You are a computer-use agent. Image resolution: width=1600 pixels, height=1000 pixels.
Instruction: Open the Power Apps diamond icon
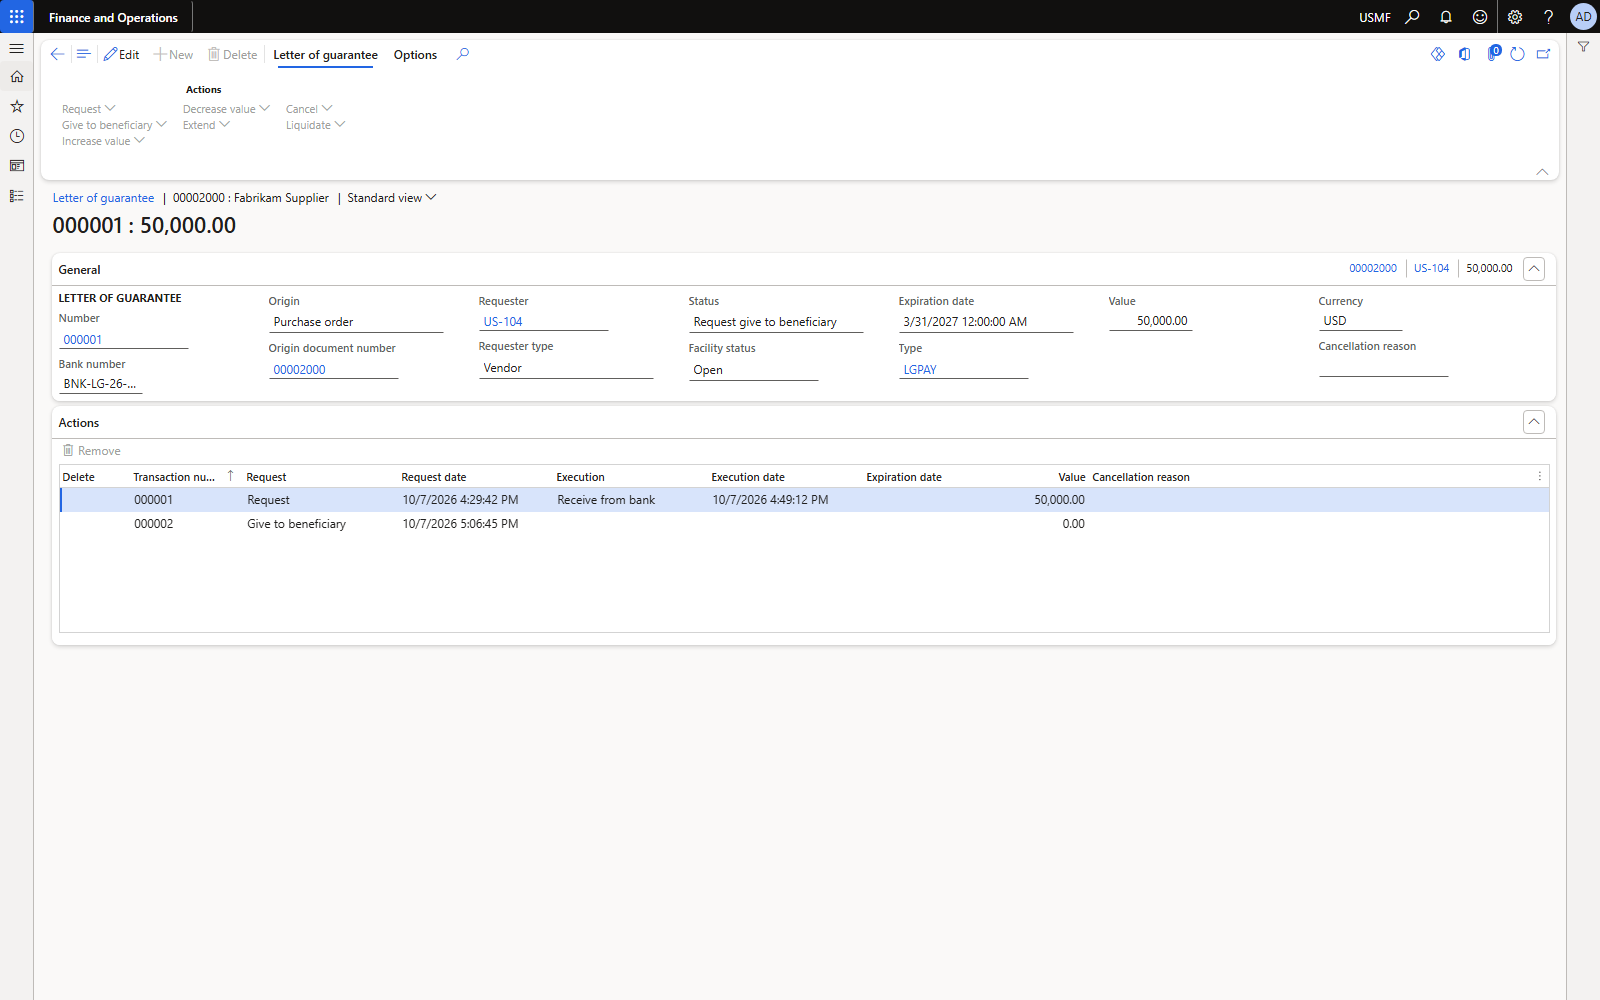point(1438,54)
